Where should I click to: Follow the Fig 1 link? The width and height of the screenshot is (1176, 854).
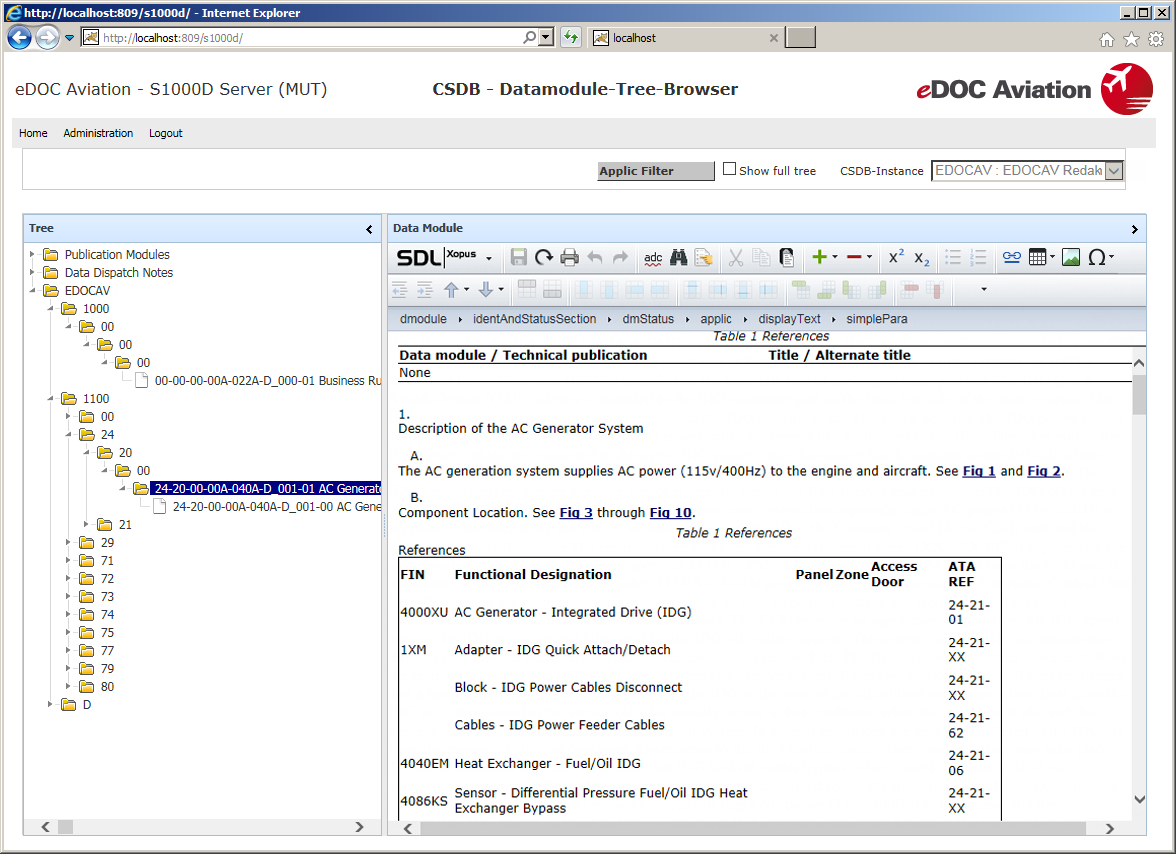pos(979,471)
